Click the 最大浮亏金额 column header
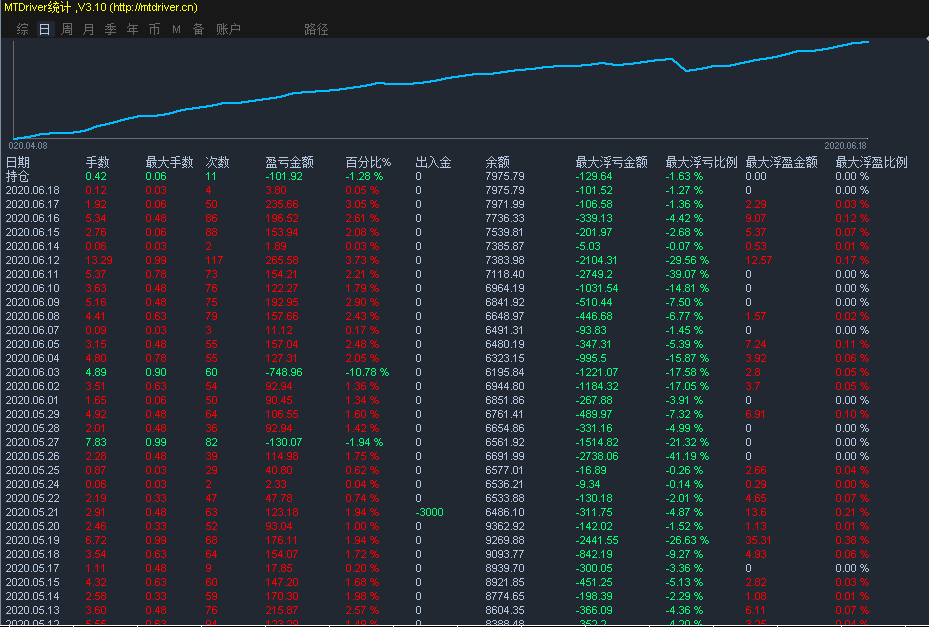This screenshot has width=929, height=627. [x=611, y=162]
